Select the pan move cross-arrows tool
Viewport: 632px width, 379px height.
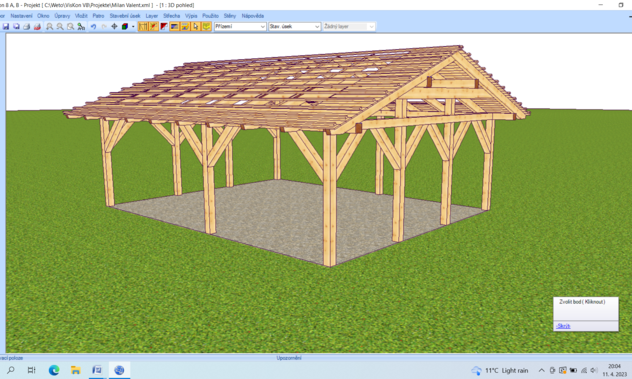(x=114, y=27)
